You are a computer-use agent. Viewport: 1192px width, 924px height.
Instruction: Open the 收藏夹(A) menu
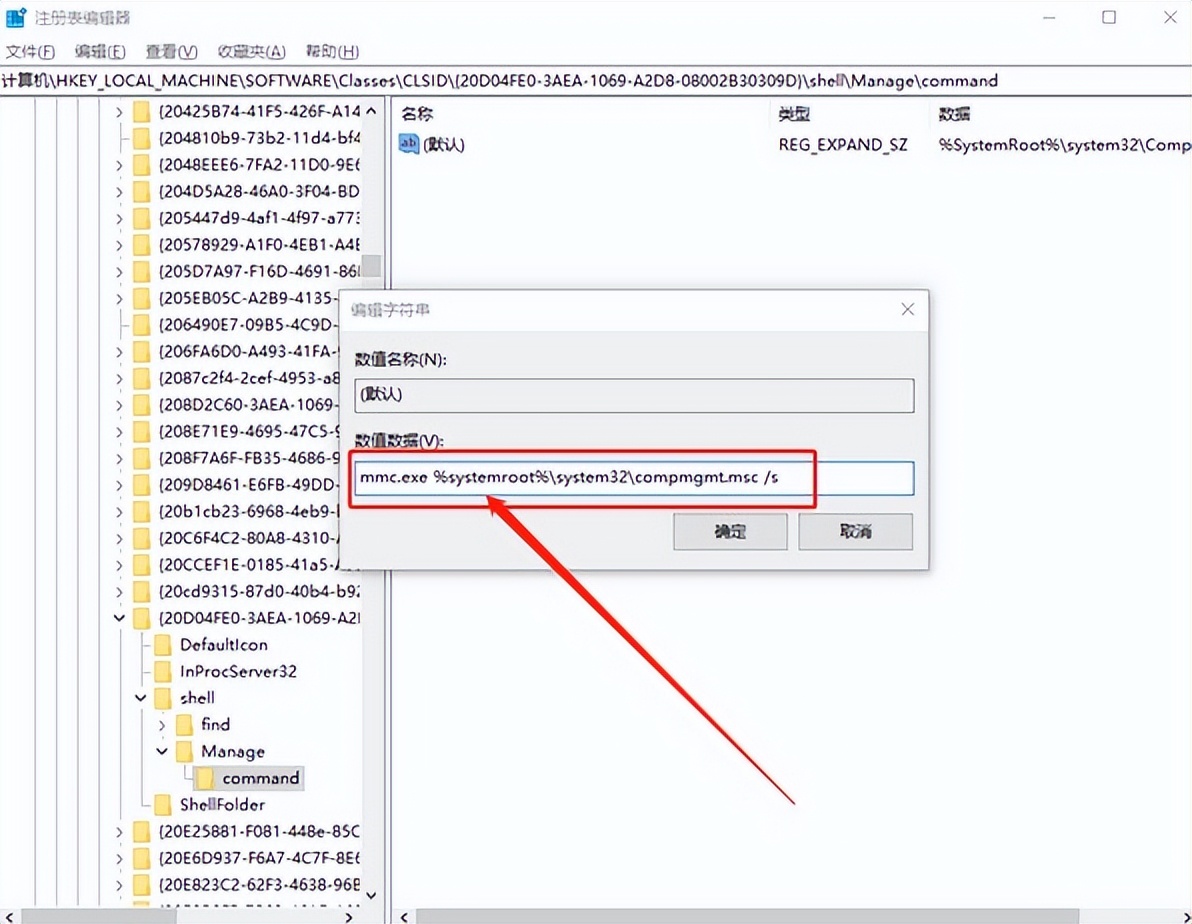[x=251, y=52]
